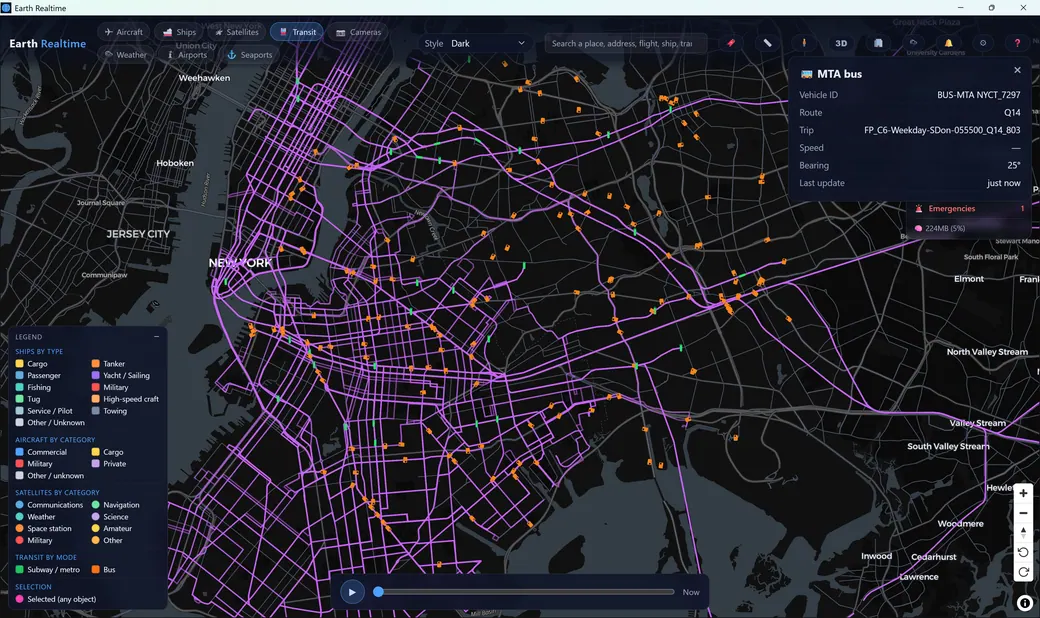Image resolution: width=1040 pixels, height=618 pixels.
Task: Maximize the Earth Realtime window
Action: (992, 8)
